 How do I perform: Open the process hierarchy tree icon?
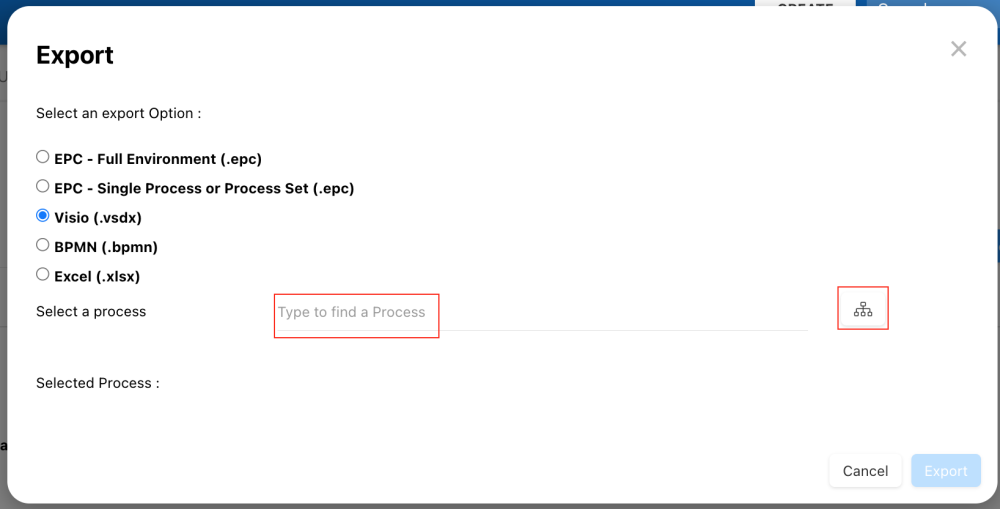(x=863, y=309)
